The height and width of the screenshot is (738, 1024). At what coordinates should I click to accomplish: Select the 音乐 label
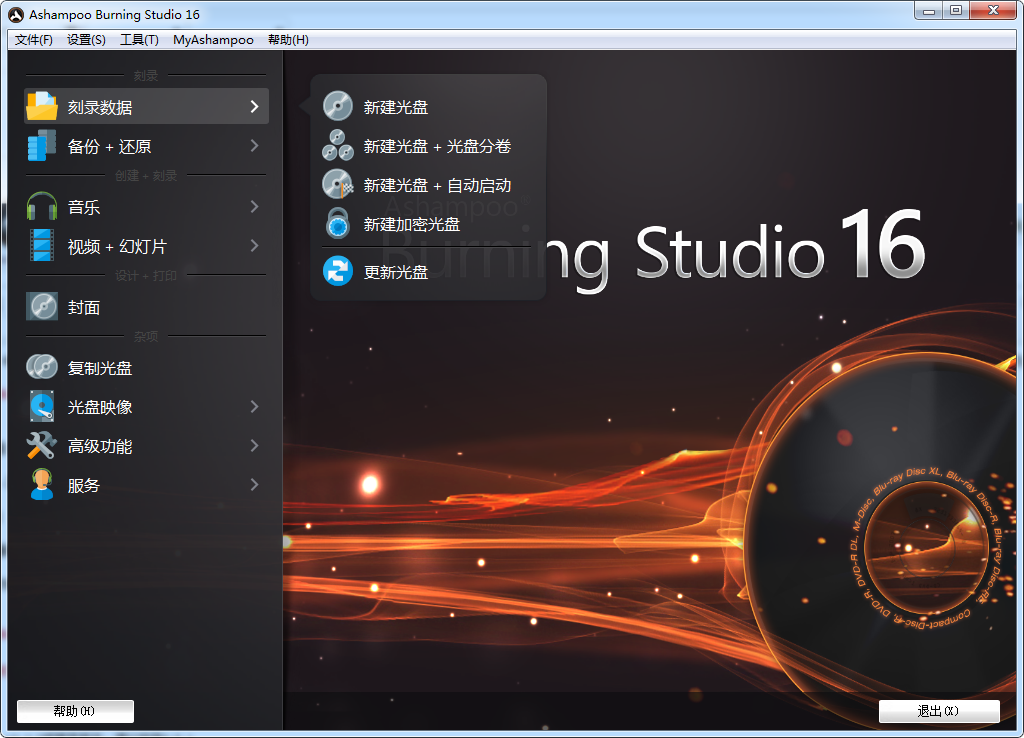click(84, 207)
